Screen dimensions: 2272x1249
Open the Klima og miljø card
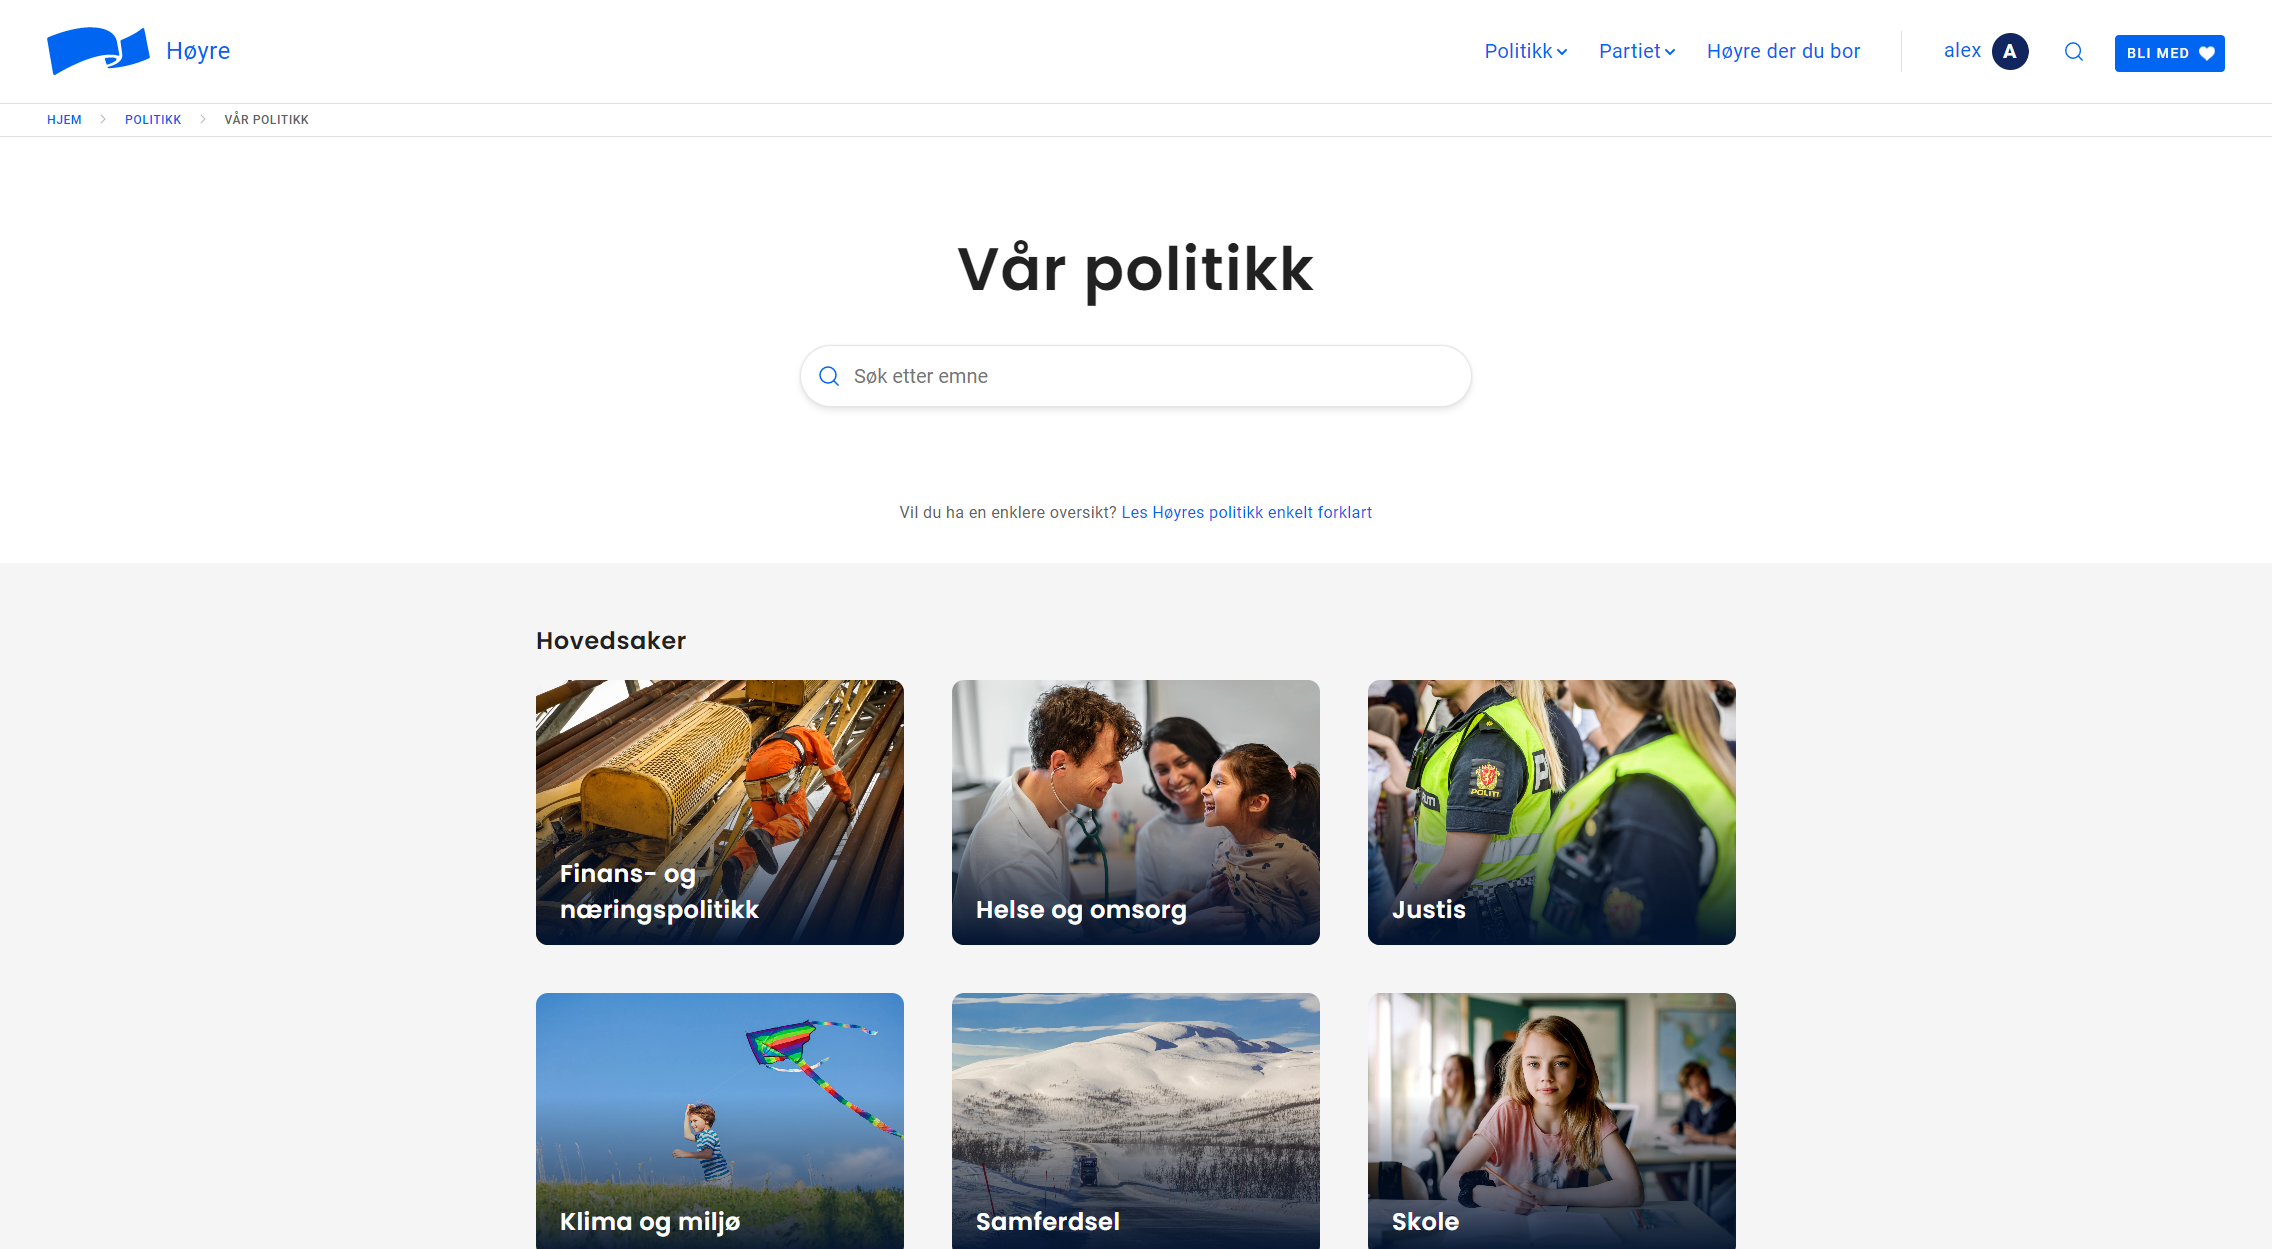coord(719,1120)
